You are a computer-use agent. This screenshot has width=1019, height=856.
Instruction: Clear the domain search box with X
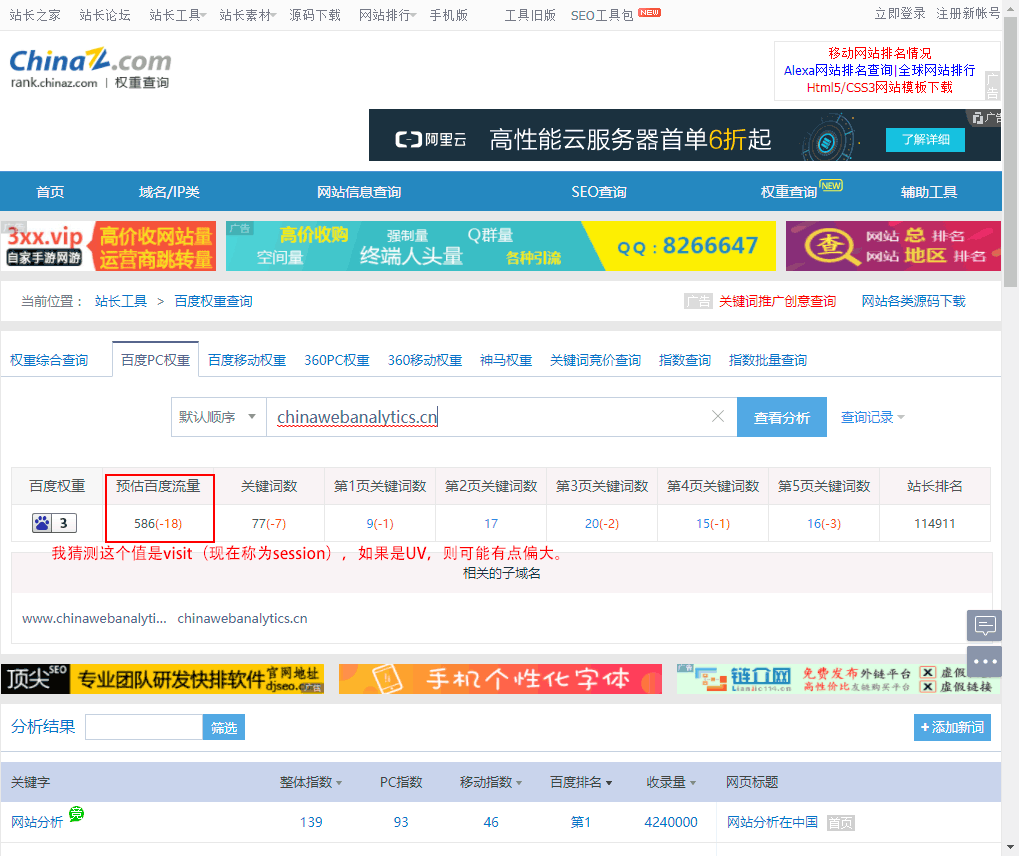click(x=717, y=417)
